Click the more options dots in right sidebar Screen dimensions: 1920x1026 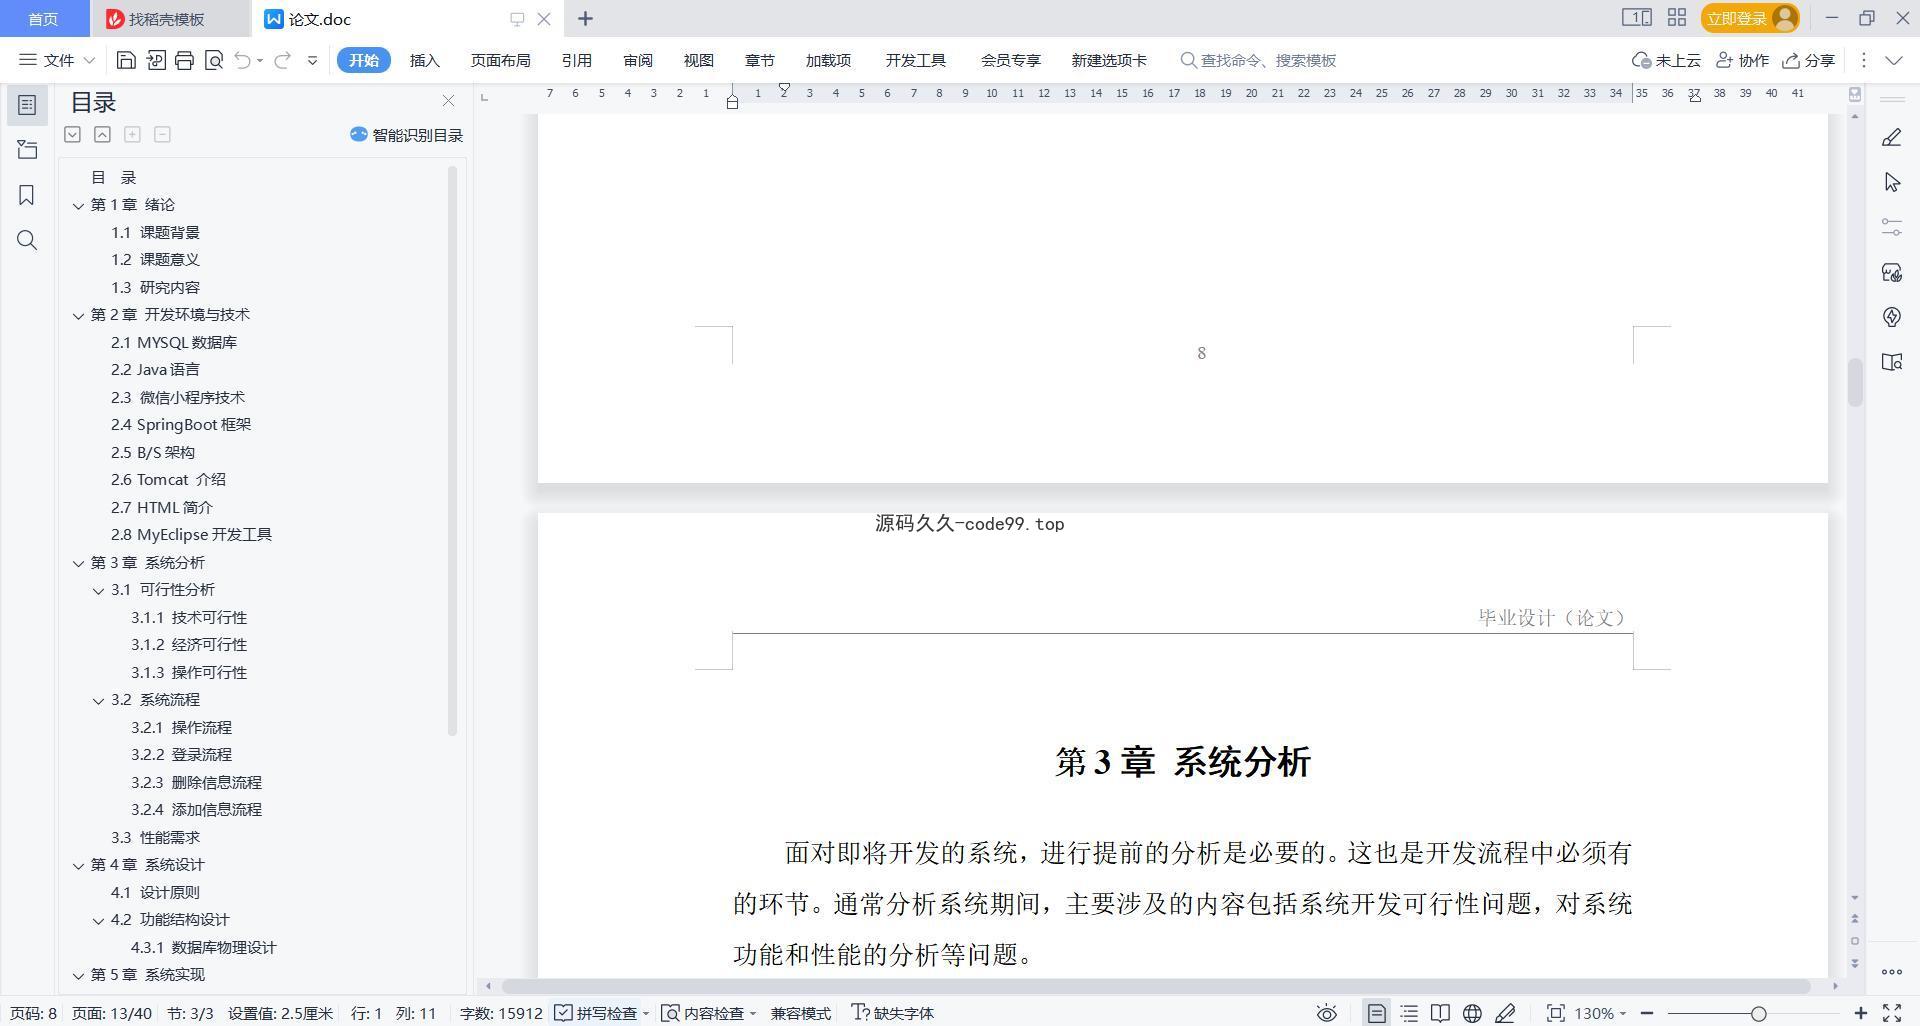click(1891, 972)
